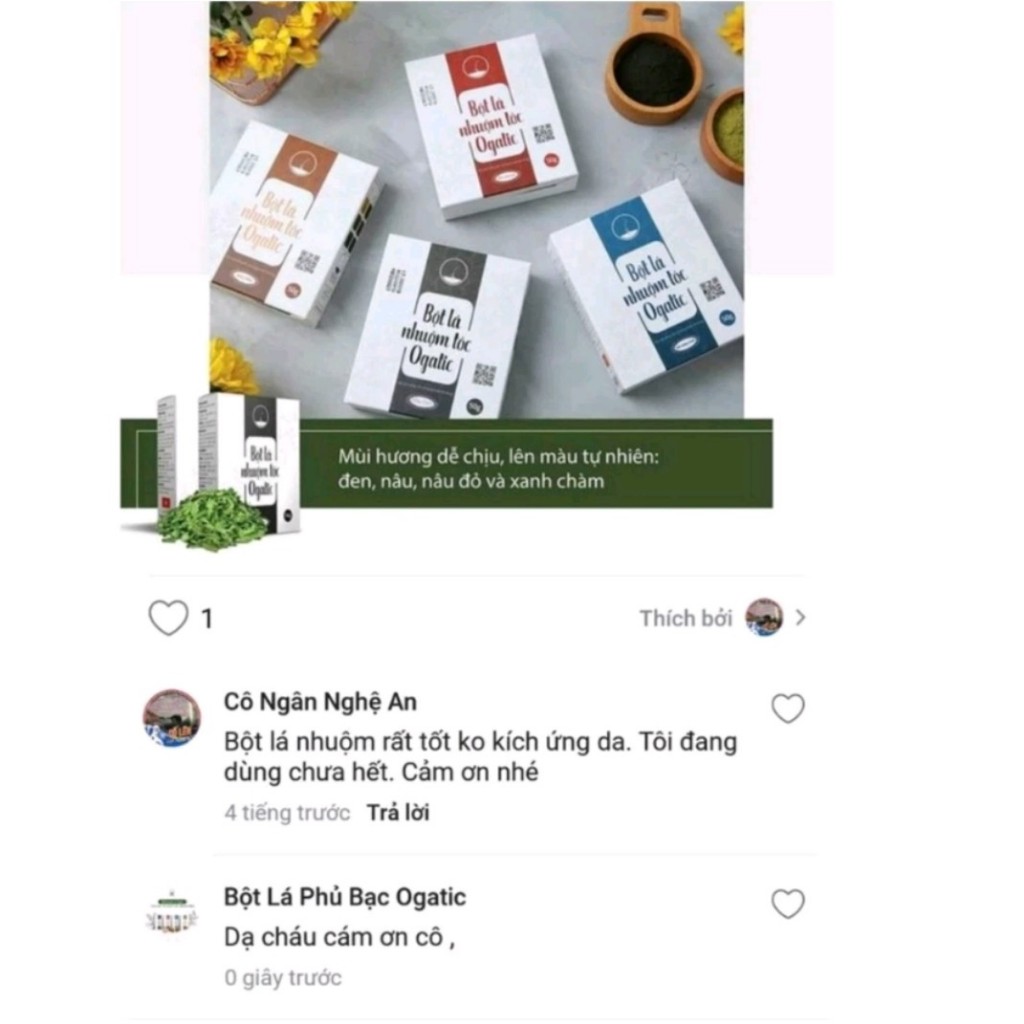Screen dimensions: 1024x1024
Task: Toggle heart on Dạ cháu cám ơn cô comment
Action: [788, 904]
